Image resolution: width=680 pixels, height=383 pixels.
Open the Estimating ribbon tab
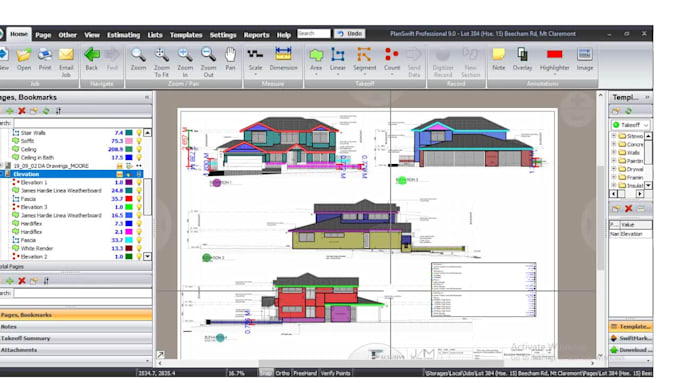(x=124, y=35)
